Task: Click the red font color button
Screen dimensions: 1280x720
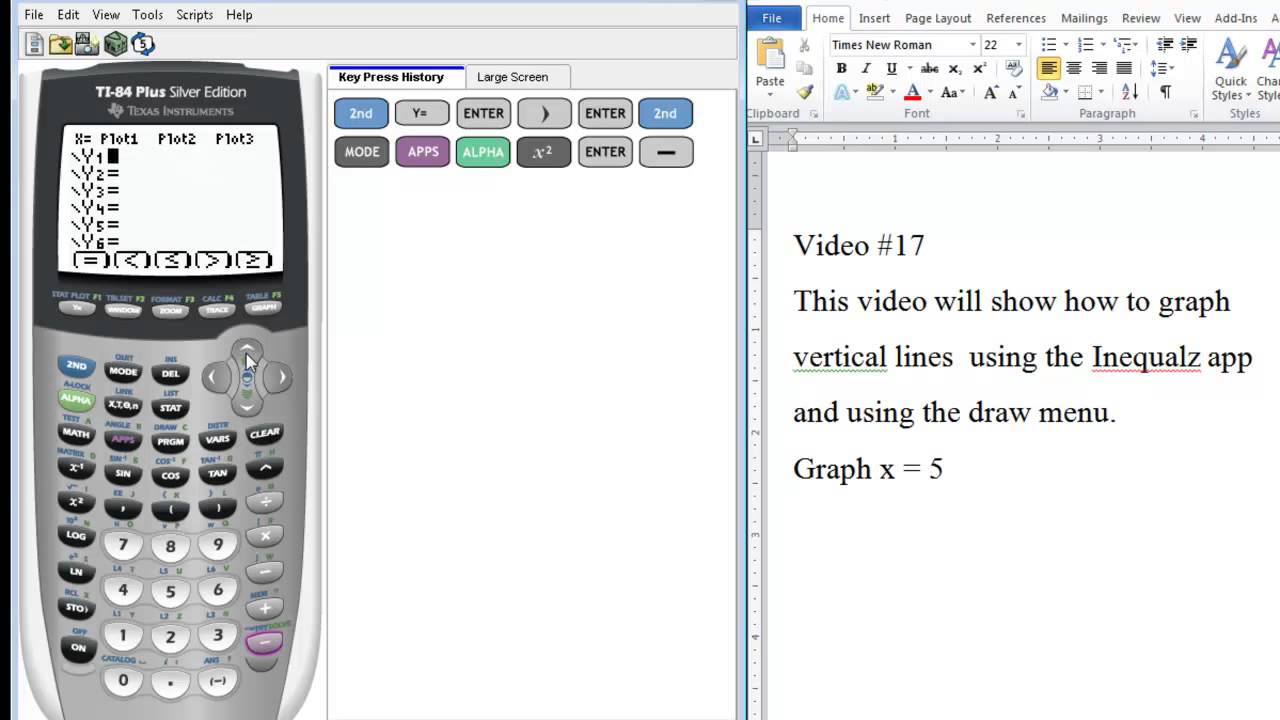Action: point(912,92)
